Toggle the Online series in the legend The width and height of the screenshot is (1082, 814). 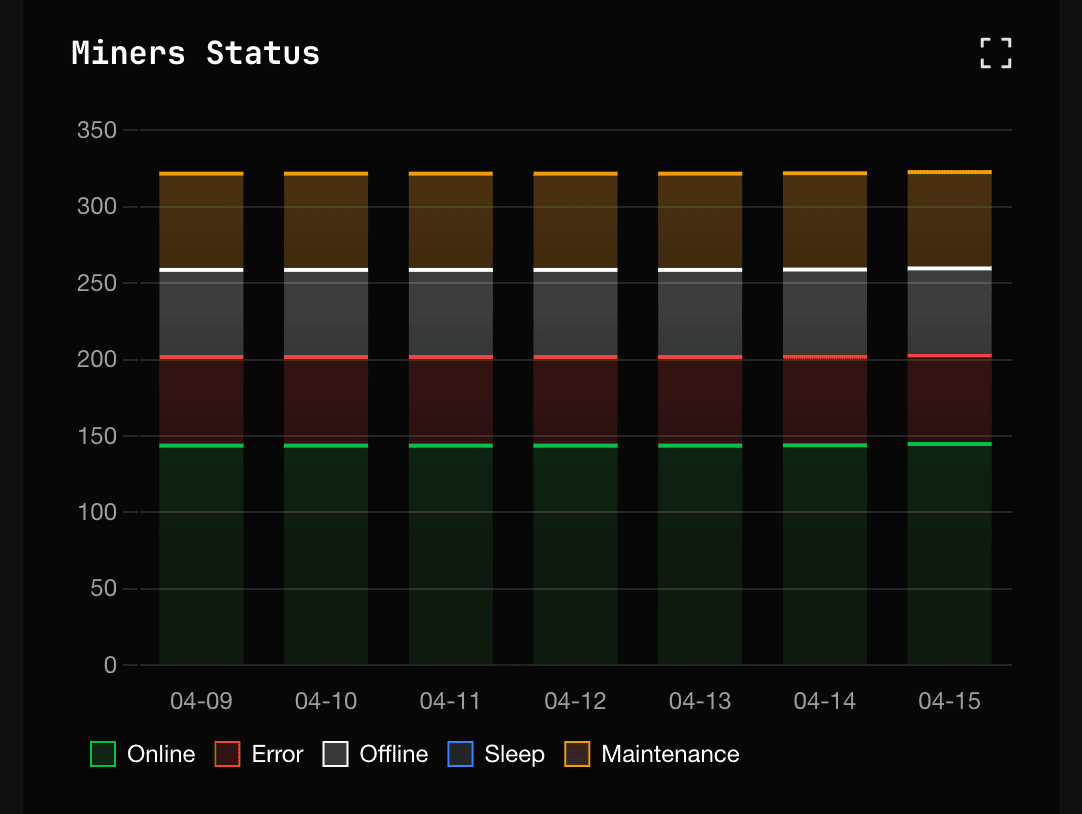click(x=142, y=754)
